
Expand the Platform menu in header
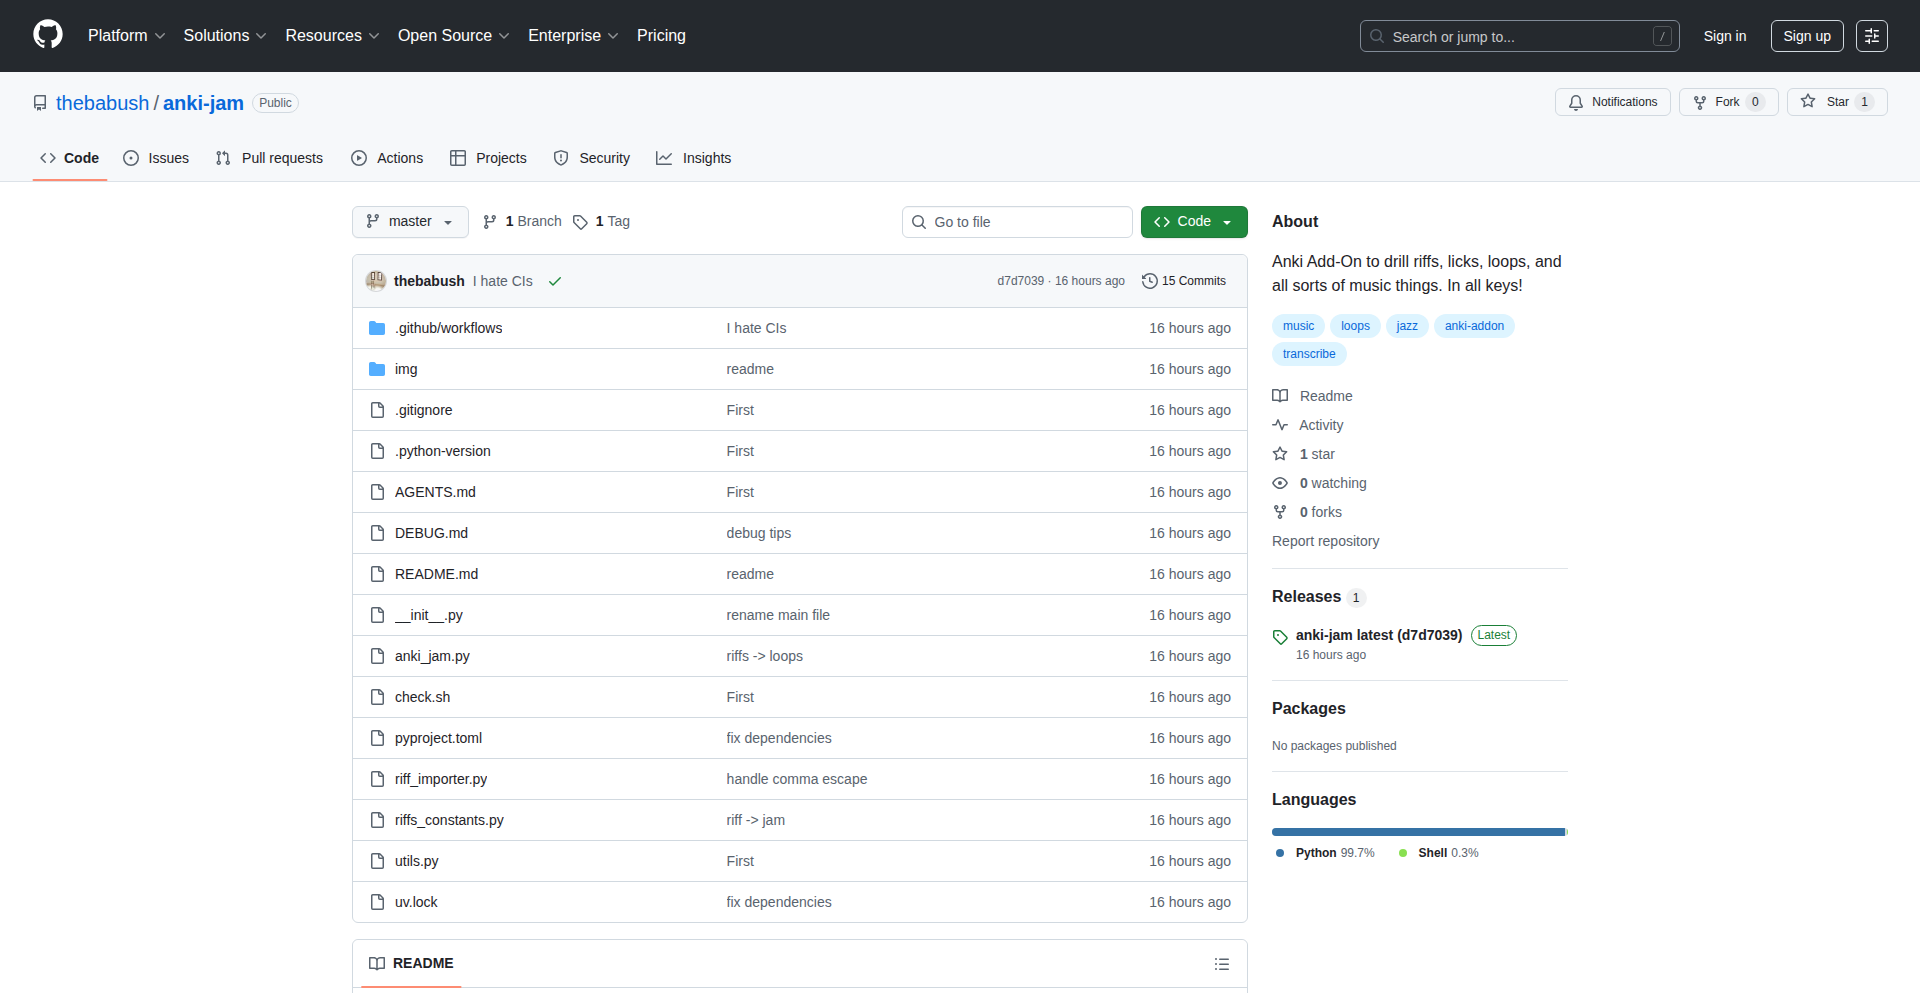pyautogui.click(x=126, y=36)
